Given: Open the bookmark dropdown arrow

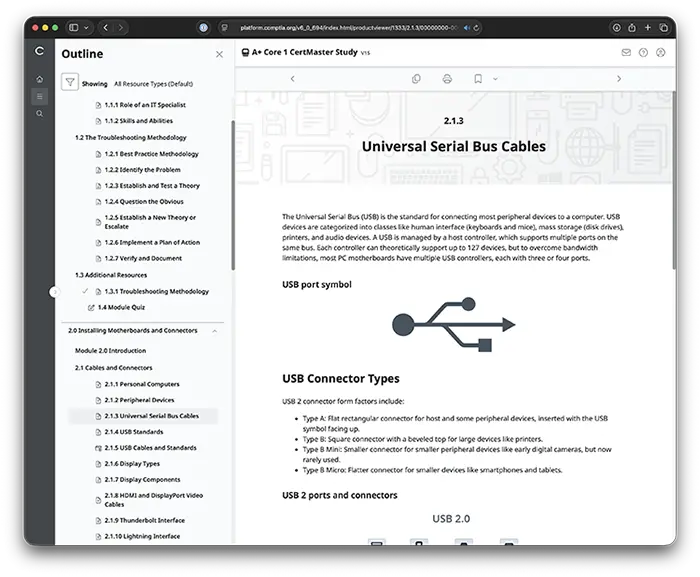Looking at the screenshot, I should click(x=496, y=78).
